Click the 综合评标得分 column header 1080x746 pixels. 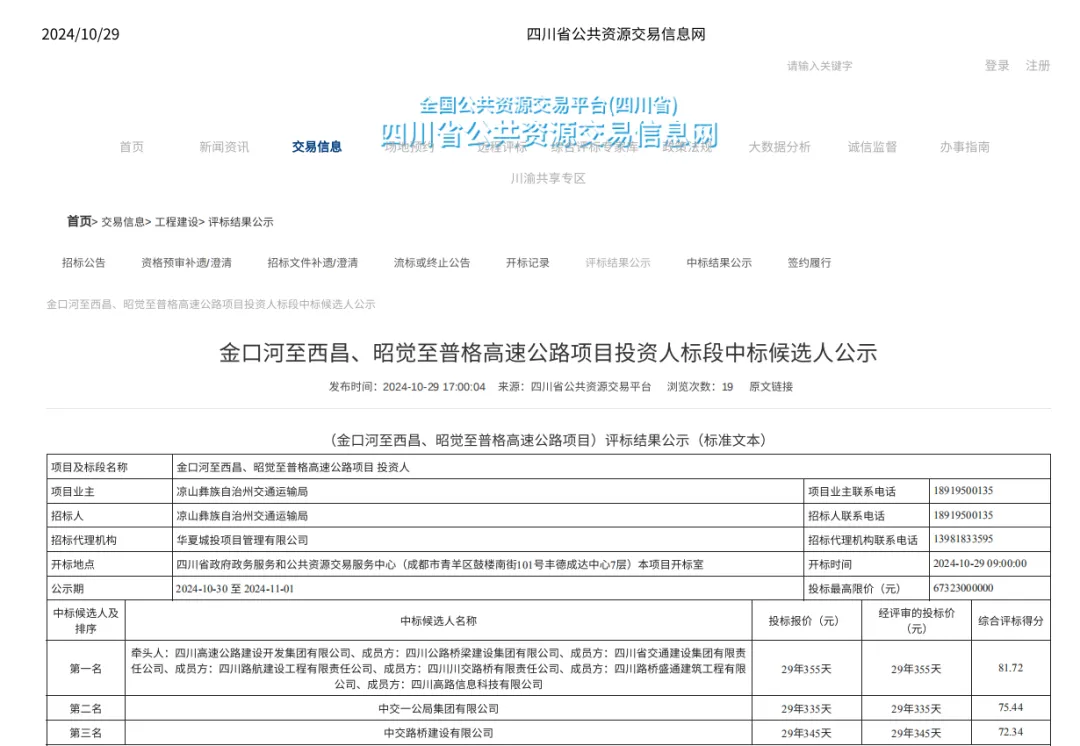1010,621
